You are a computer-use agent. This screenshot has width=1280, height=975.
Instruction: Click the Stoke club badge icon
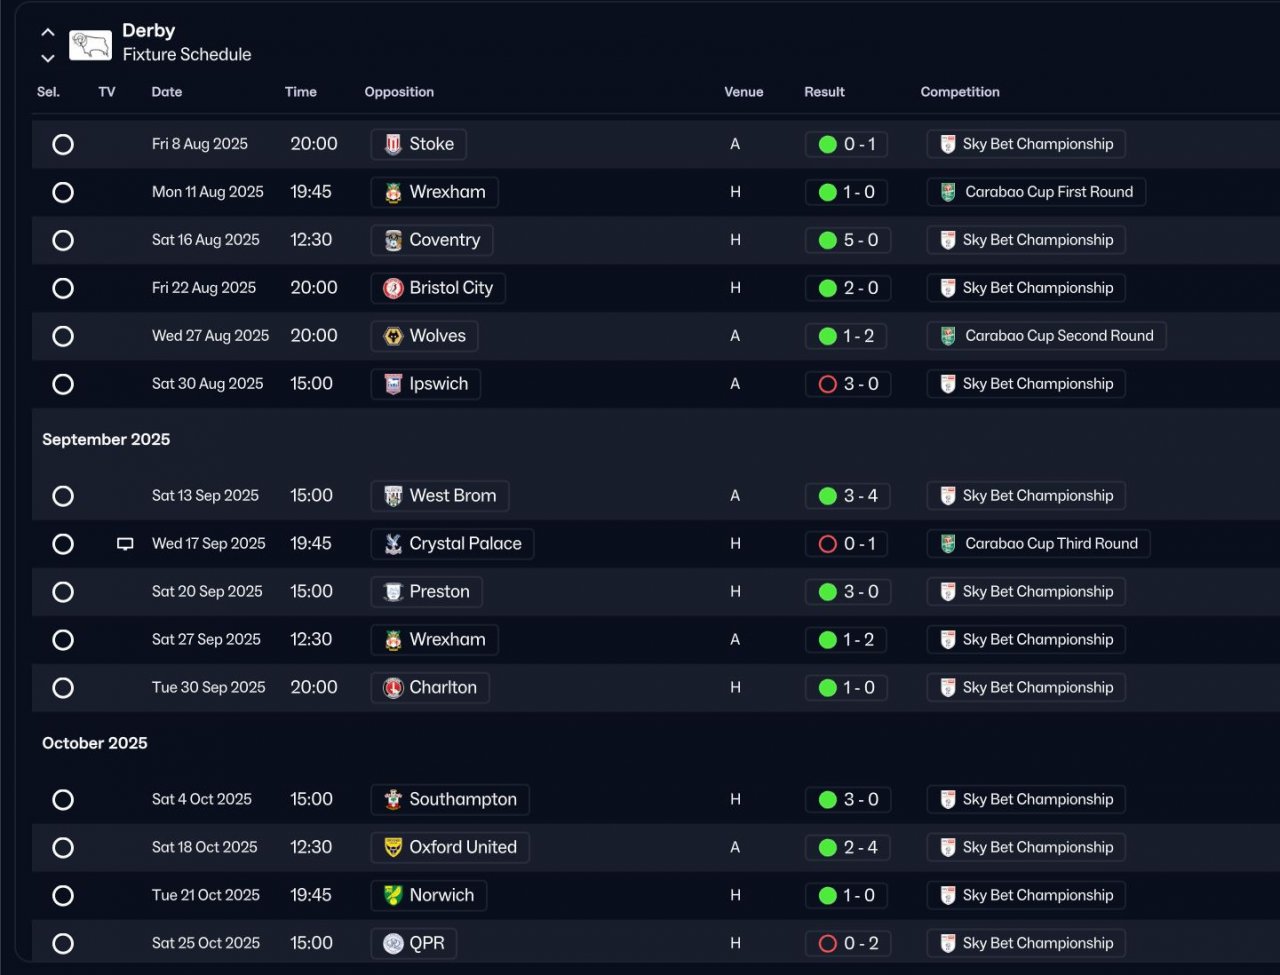pyautogui.click(x=393, y=144)
